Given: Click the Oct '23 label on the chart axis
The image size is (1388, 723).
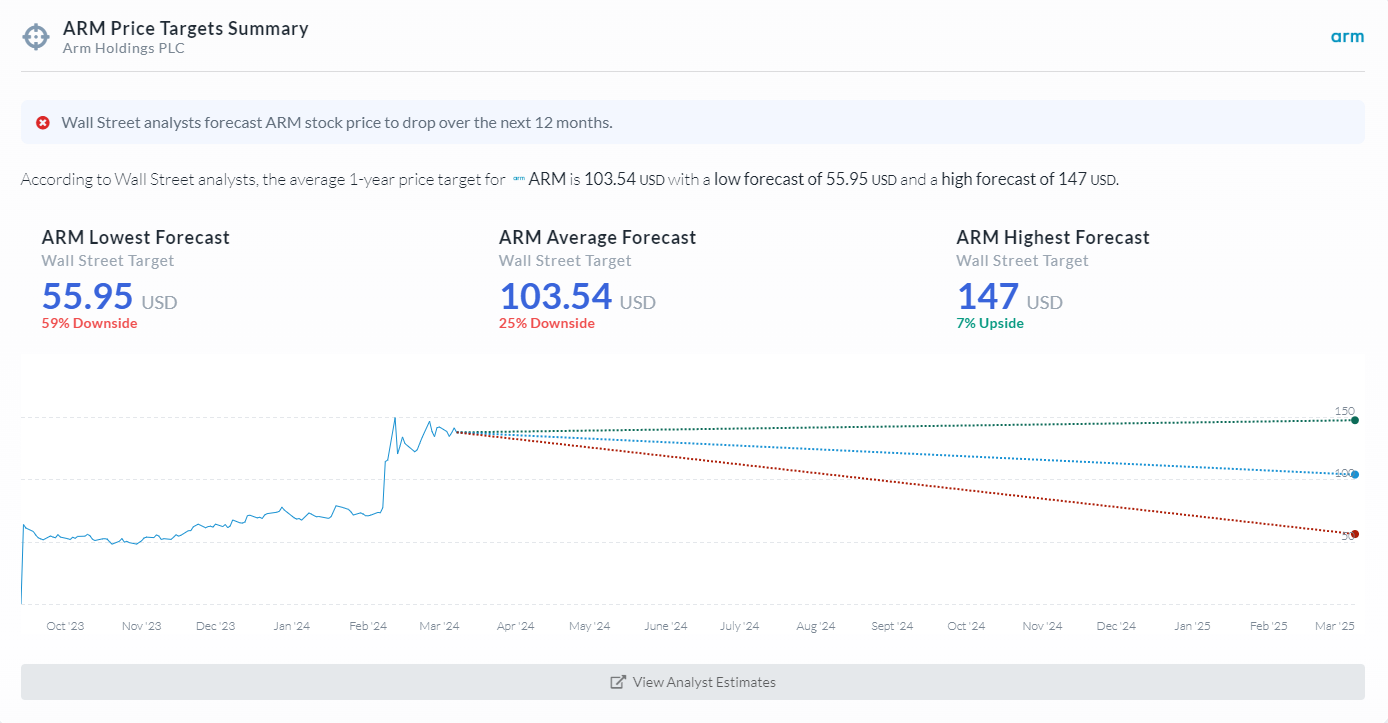Looking at the screenshot, I should coord(65,626).
